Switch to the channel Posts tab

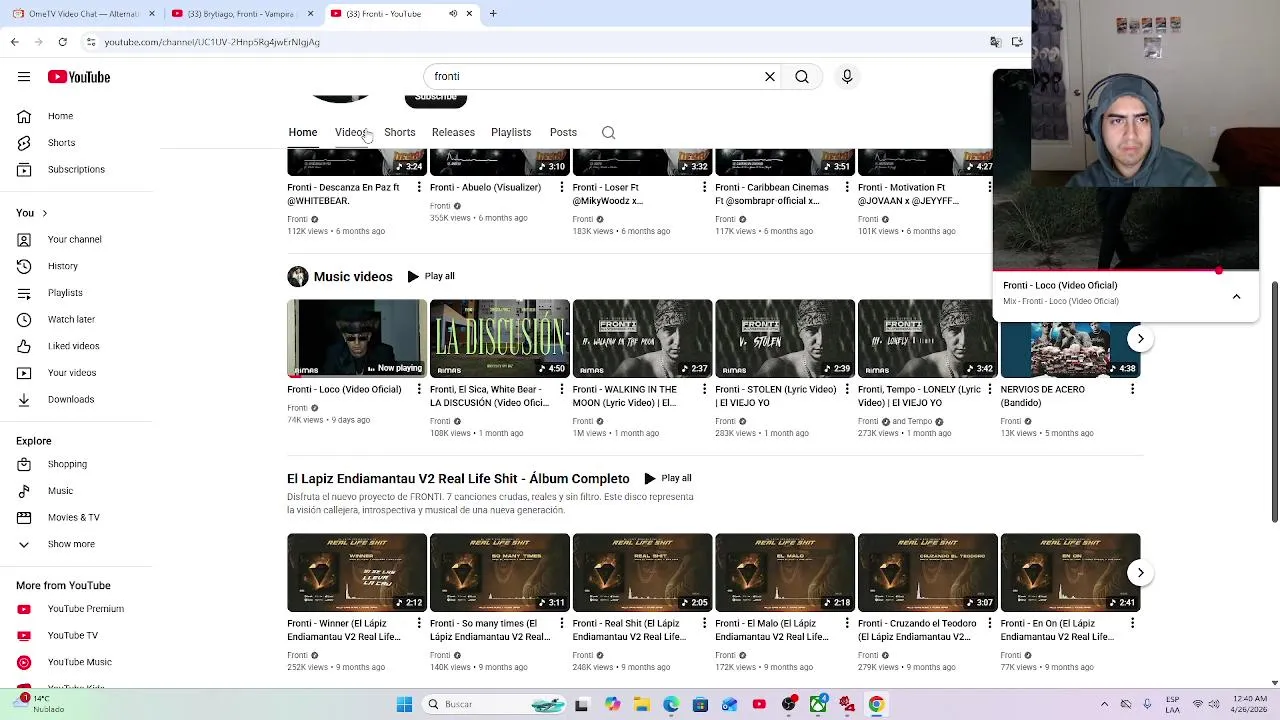563,132
